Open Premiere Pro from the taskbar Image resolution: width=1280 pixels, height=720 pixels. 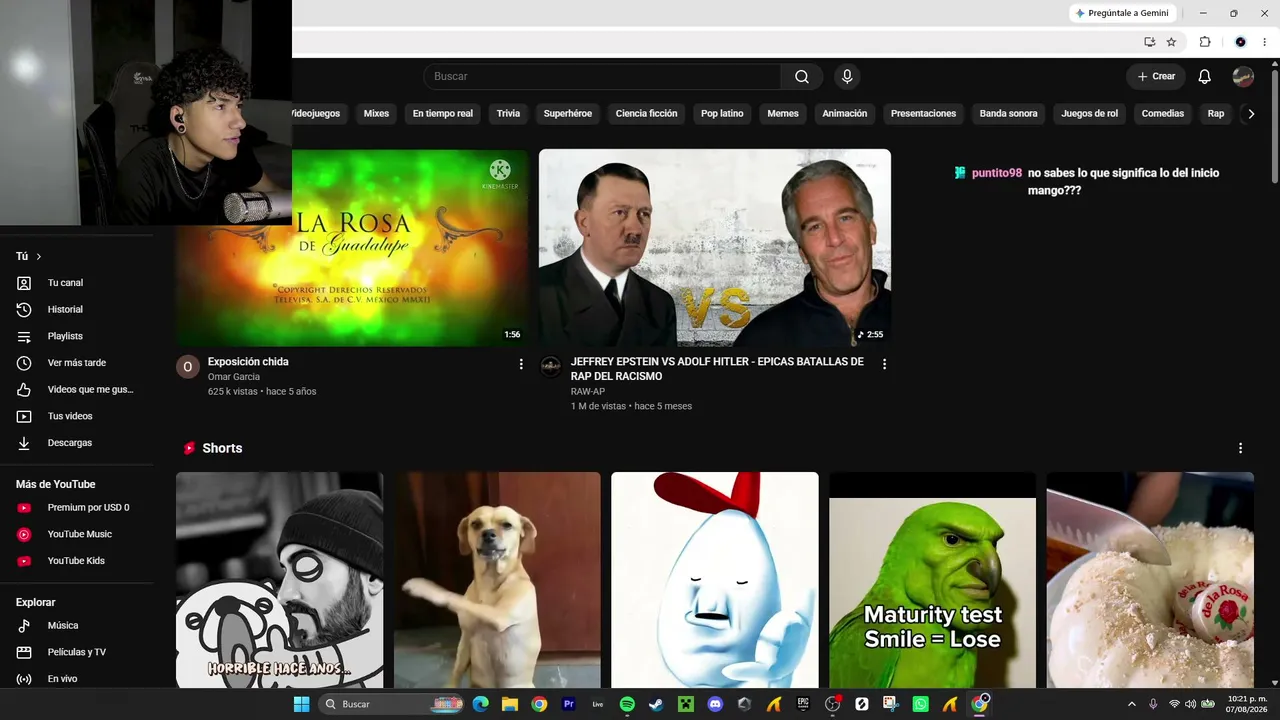pyautogui.click(x=569, y=704)
